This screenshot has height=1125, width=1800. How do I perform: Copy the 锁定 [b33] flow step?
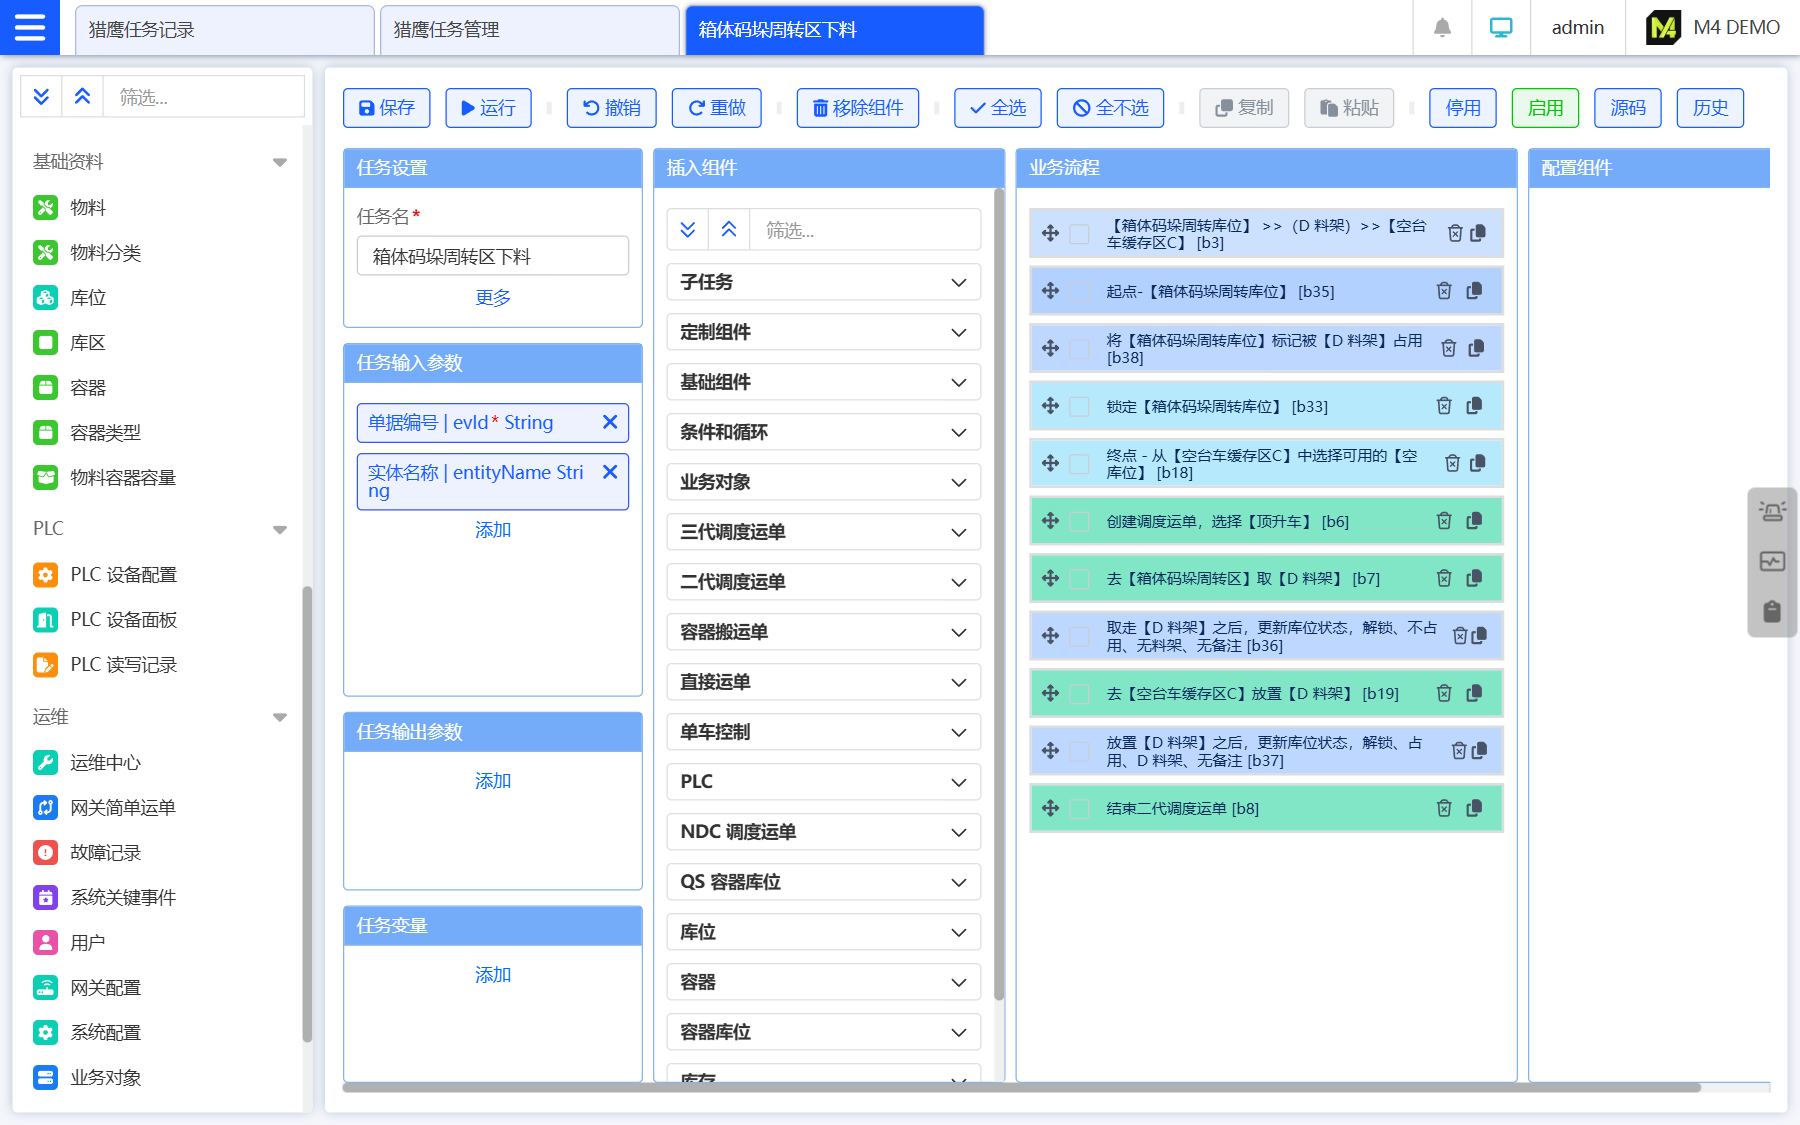(1474, 406)
